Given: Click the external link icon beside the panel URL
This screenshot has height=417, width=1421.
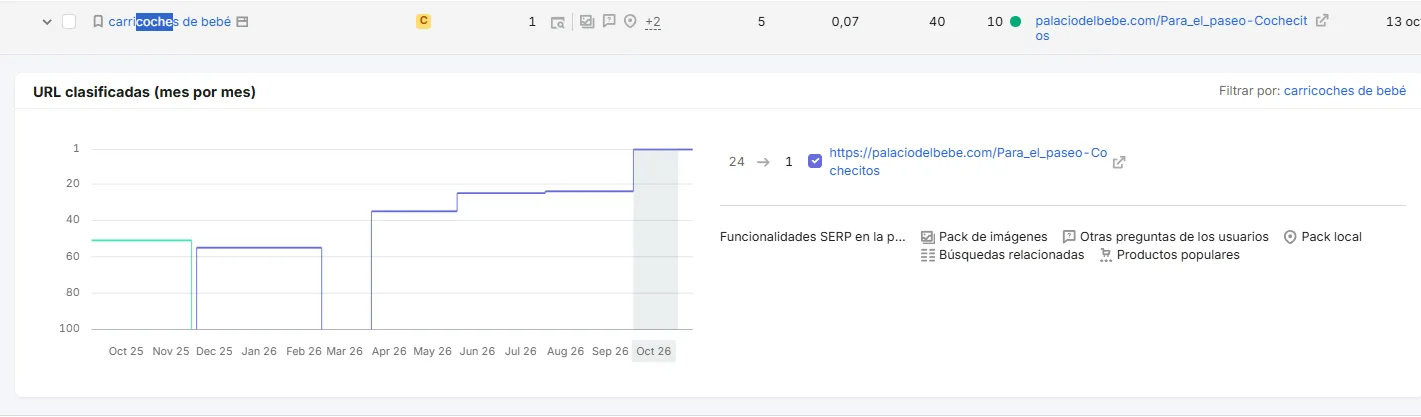Looking at the screenshot, I should click(1119, 162).
